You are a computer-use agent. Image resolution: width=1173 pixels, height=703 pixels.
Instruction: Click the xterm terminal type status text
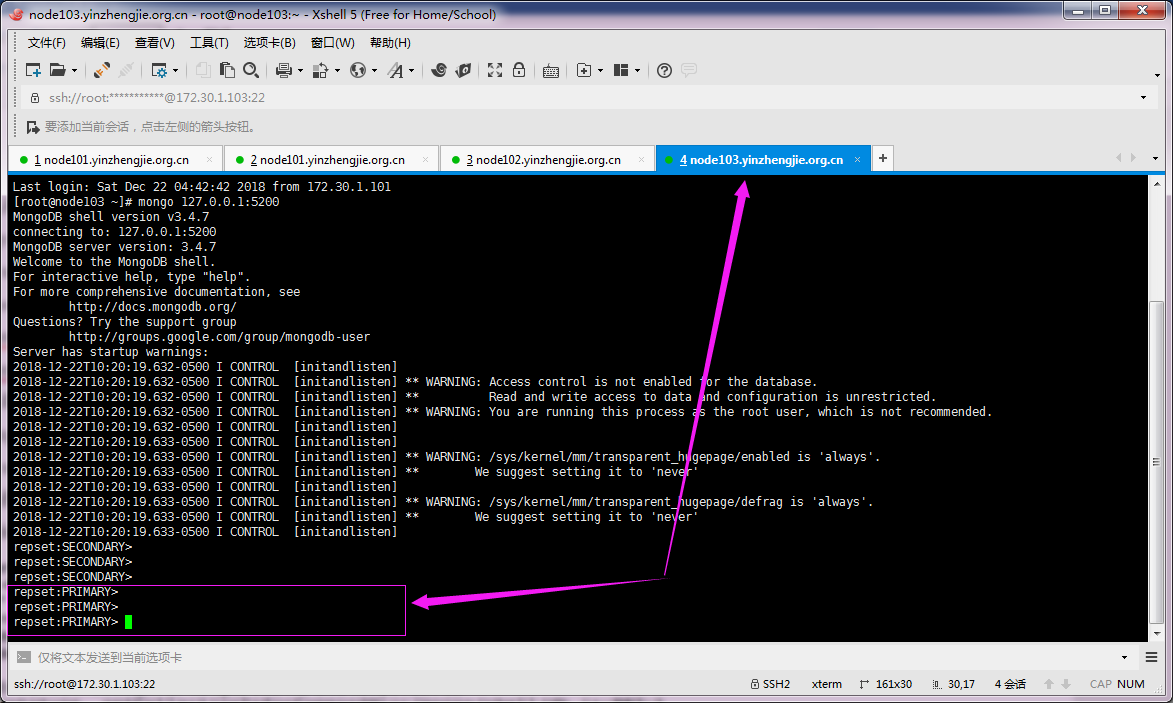[x=827, y=684]
